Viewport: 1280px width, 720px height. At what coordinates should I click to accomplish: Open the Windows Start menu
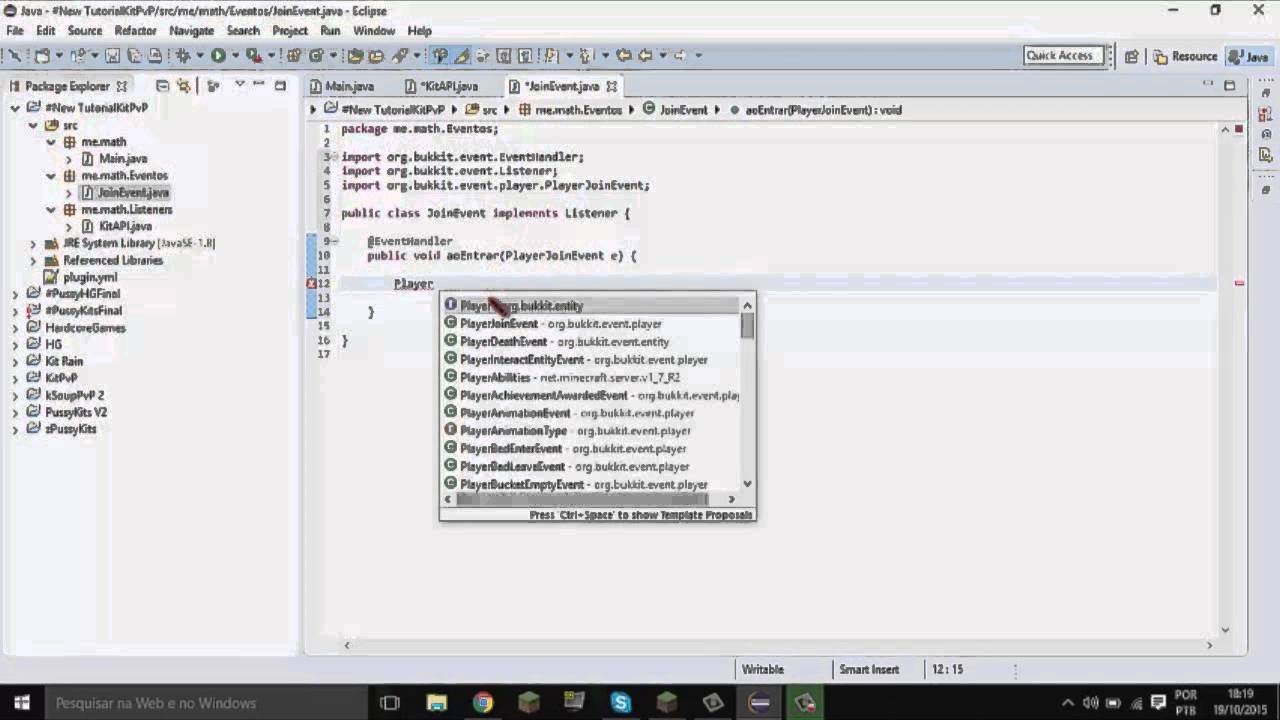point(22,703)
